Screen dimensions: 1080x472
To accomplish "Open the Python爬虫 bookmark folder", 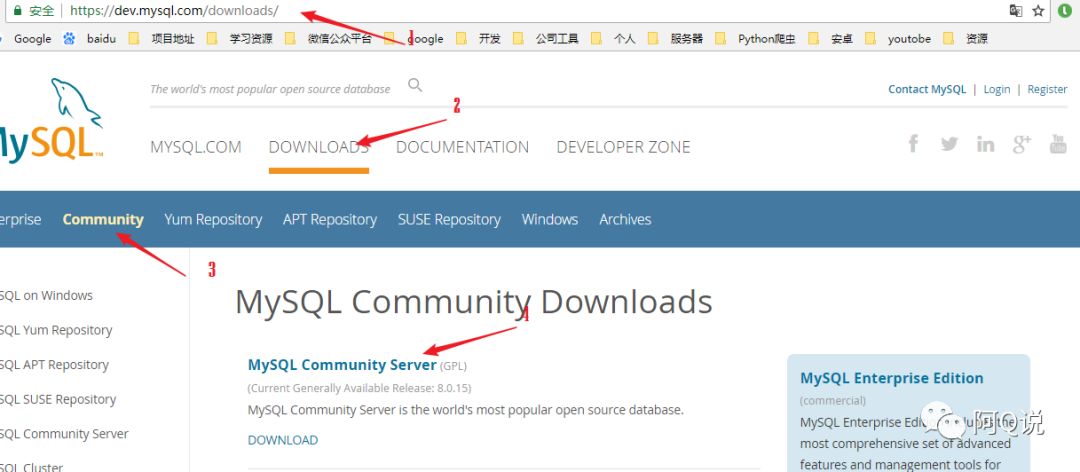I will 756,39.
